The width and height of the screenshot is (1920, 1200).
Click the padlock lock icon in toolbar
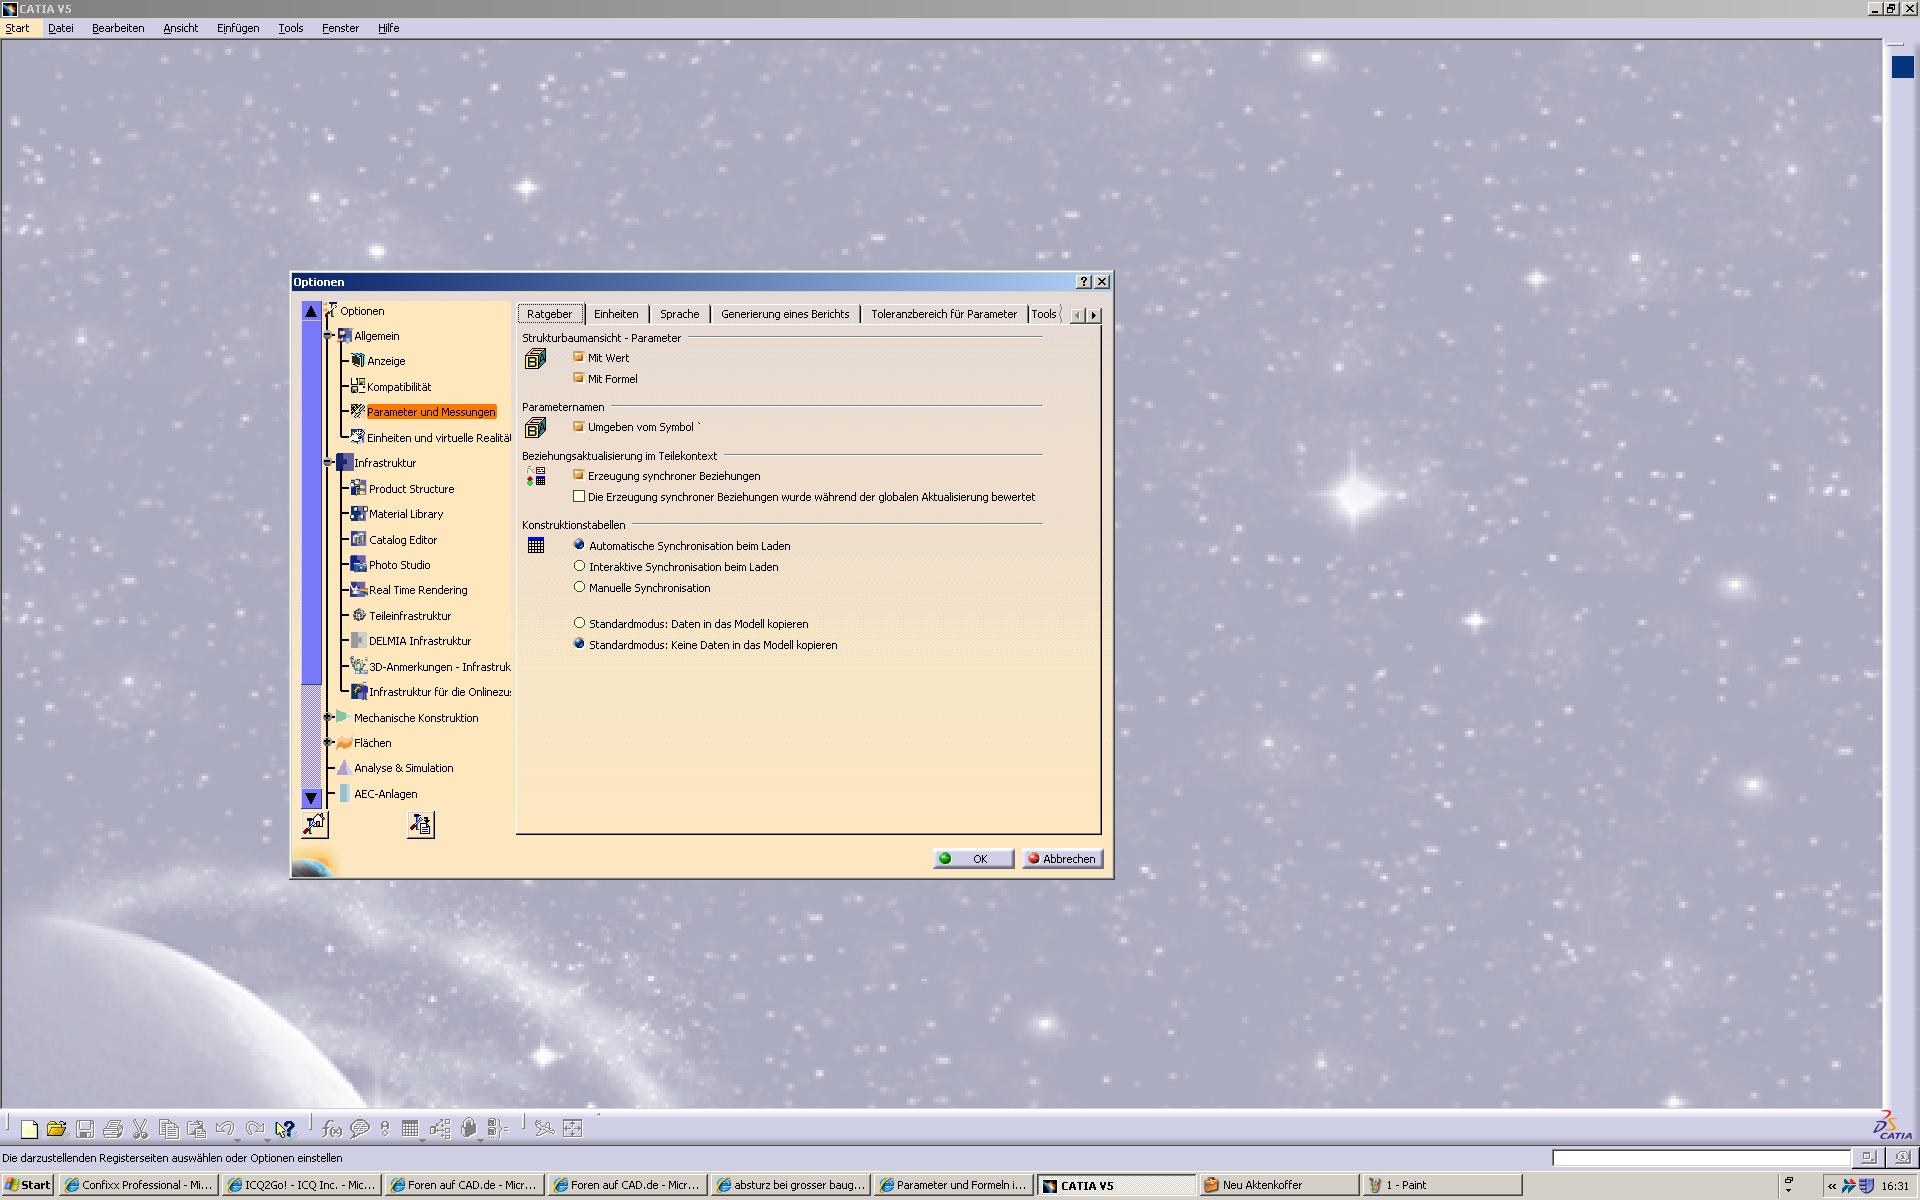(x=469, y=1128)
